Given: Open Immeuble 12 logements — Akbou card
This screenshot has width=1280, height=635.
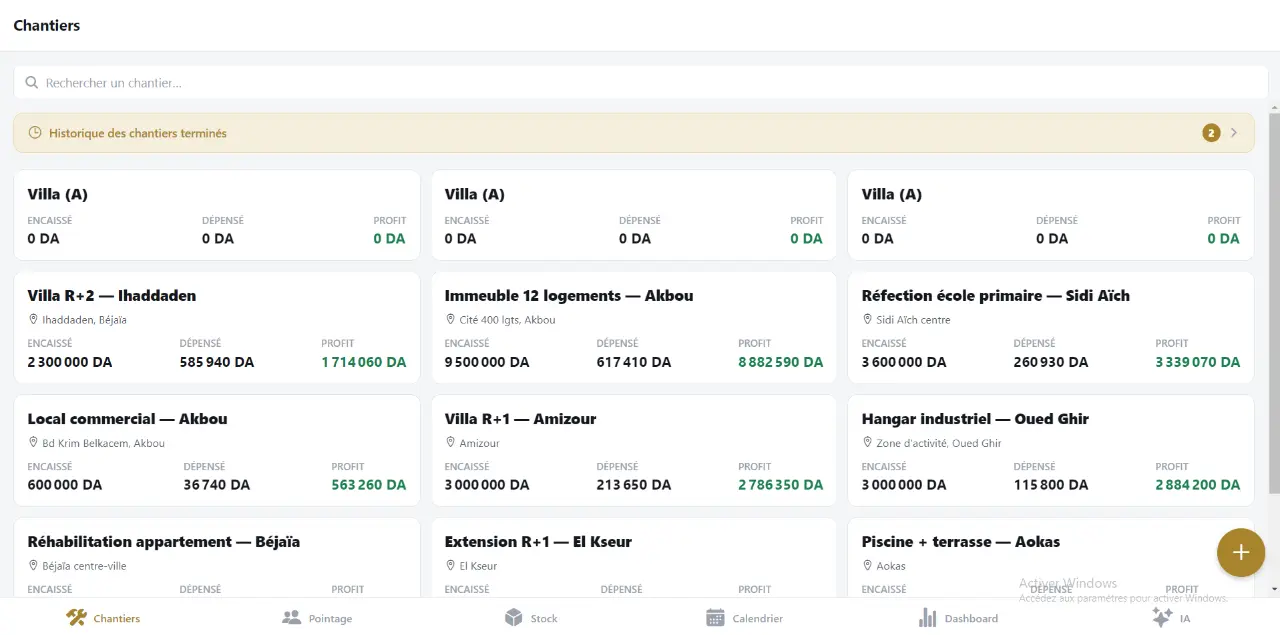Looking at the screenshot, I should pyautogui.click(x=634, y=328).
